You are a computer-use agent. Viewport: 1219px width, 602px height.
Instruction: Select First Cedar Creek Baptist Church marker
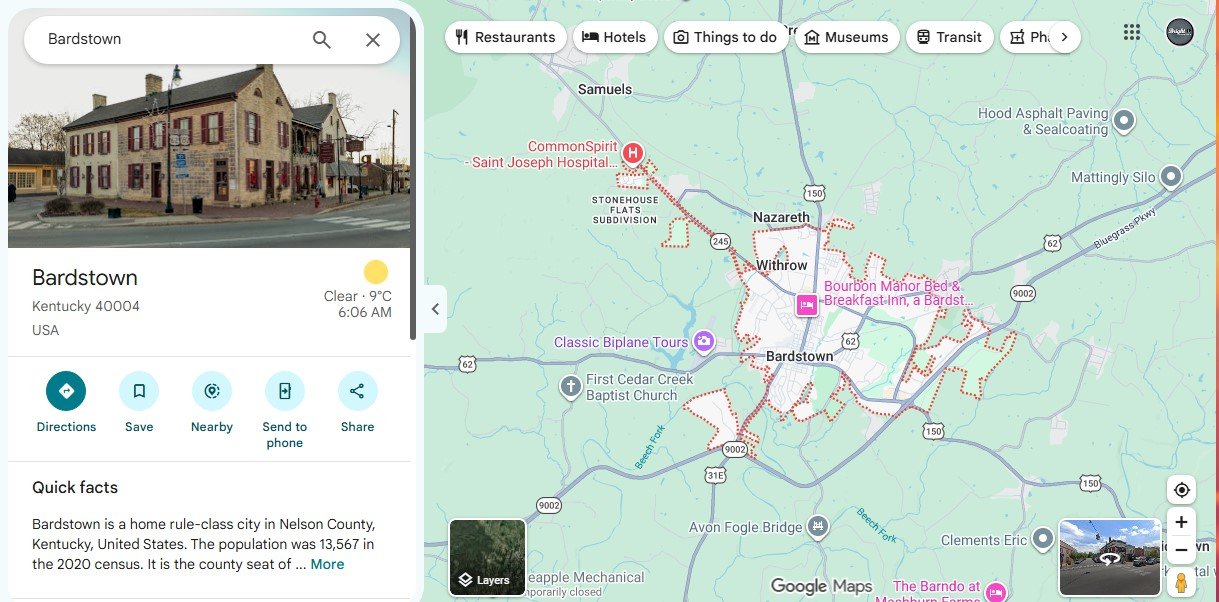(x=570, y=386)
